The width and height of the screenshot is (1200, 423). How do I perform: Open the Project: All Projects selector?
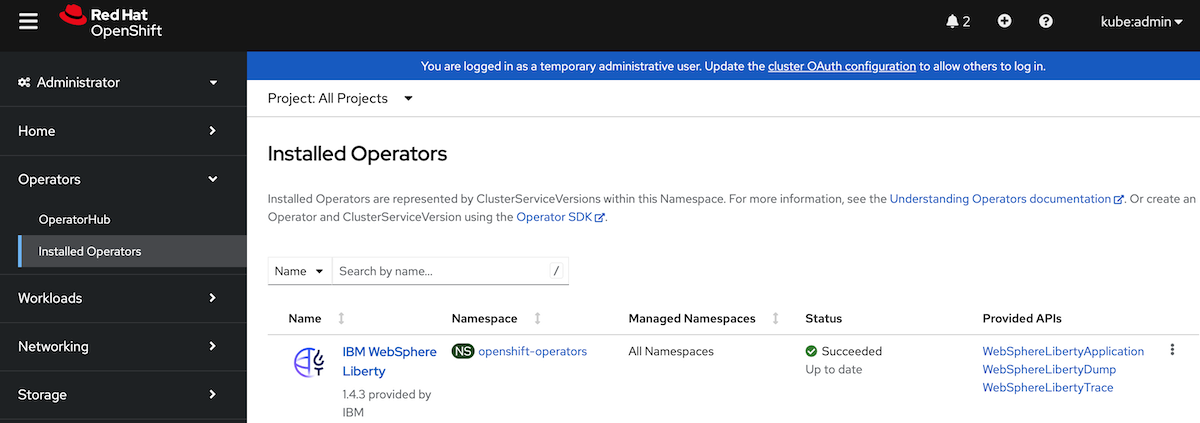[341, 98]
